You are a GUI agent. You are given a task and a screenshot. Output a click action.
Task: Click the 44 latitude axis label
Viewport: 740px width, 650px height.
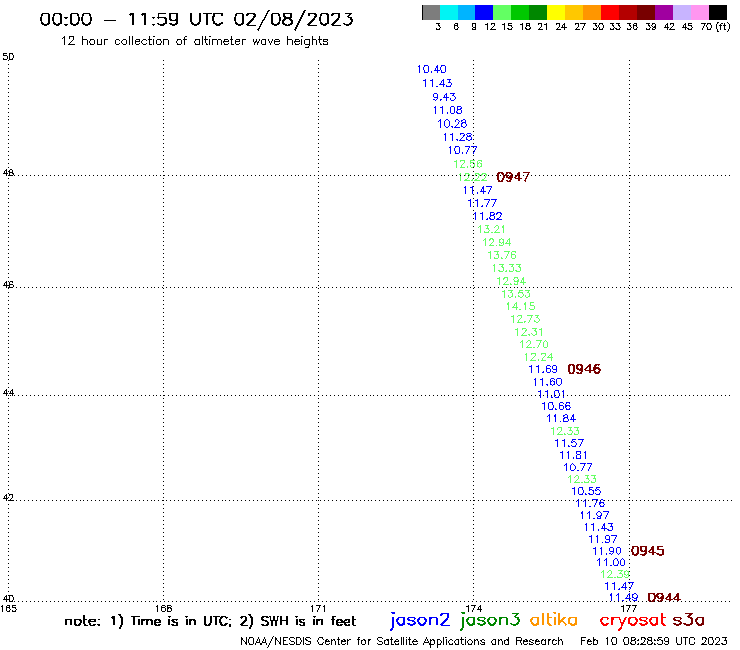8,393
